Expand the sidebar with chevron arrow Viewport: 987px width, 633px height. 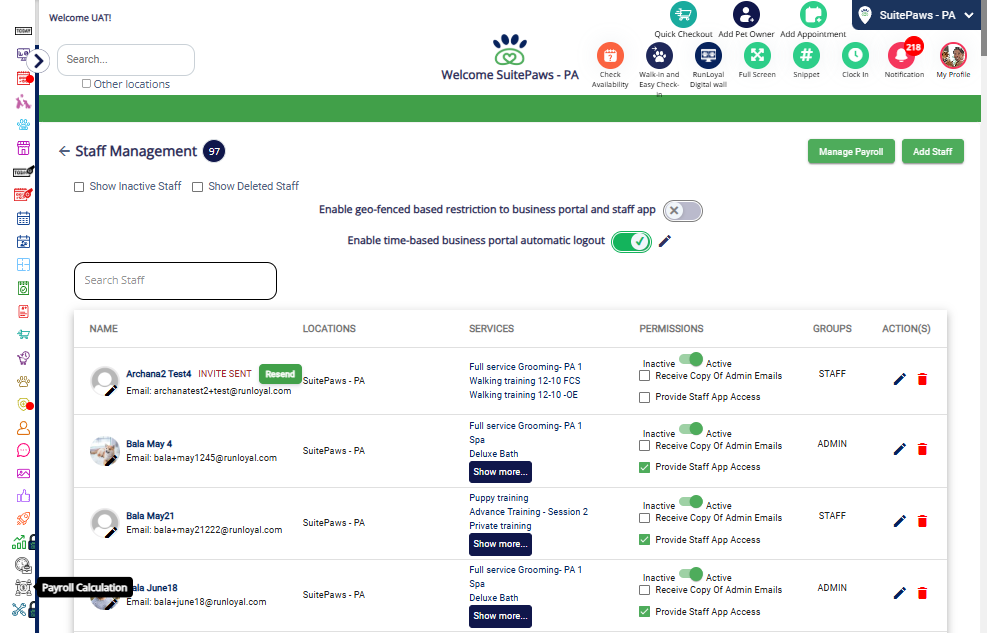[38, 61]
